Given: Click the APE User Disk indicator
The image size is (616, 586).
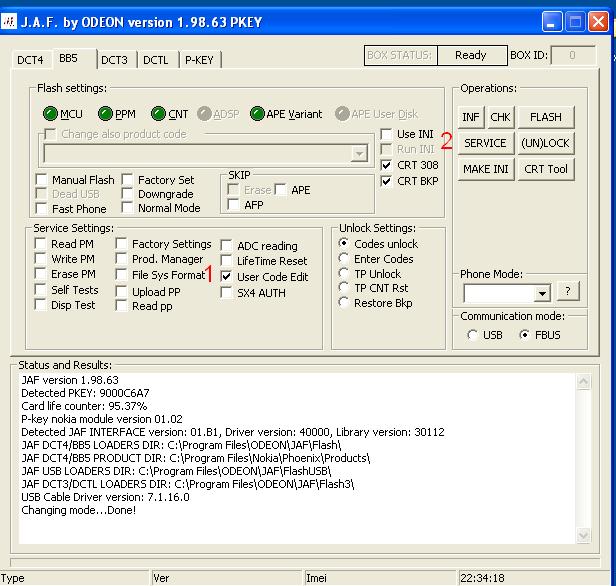Looking at the screenshot, I should (x=342, y=114).
